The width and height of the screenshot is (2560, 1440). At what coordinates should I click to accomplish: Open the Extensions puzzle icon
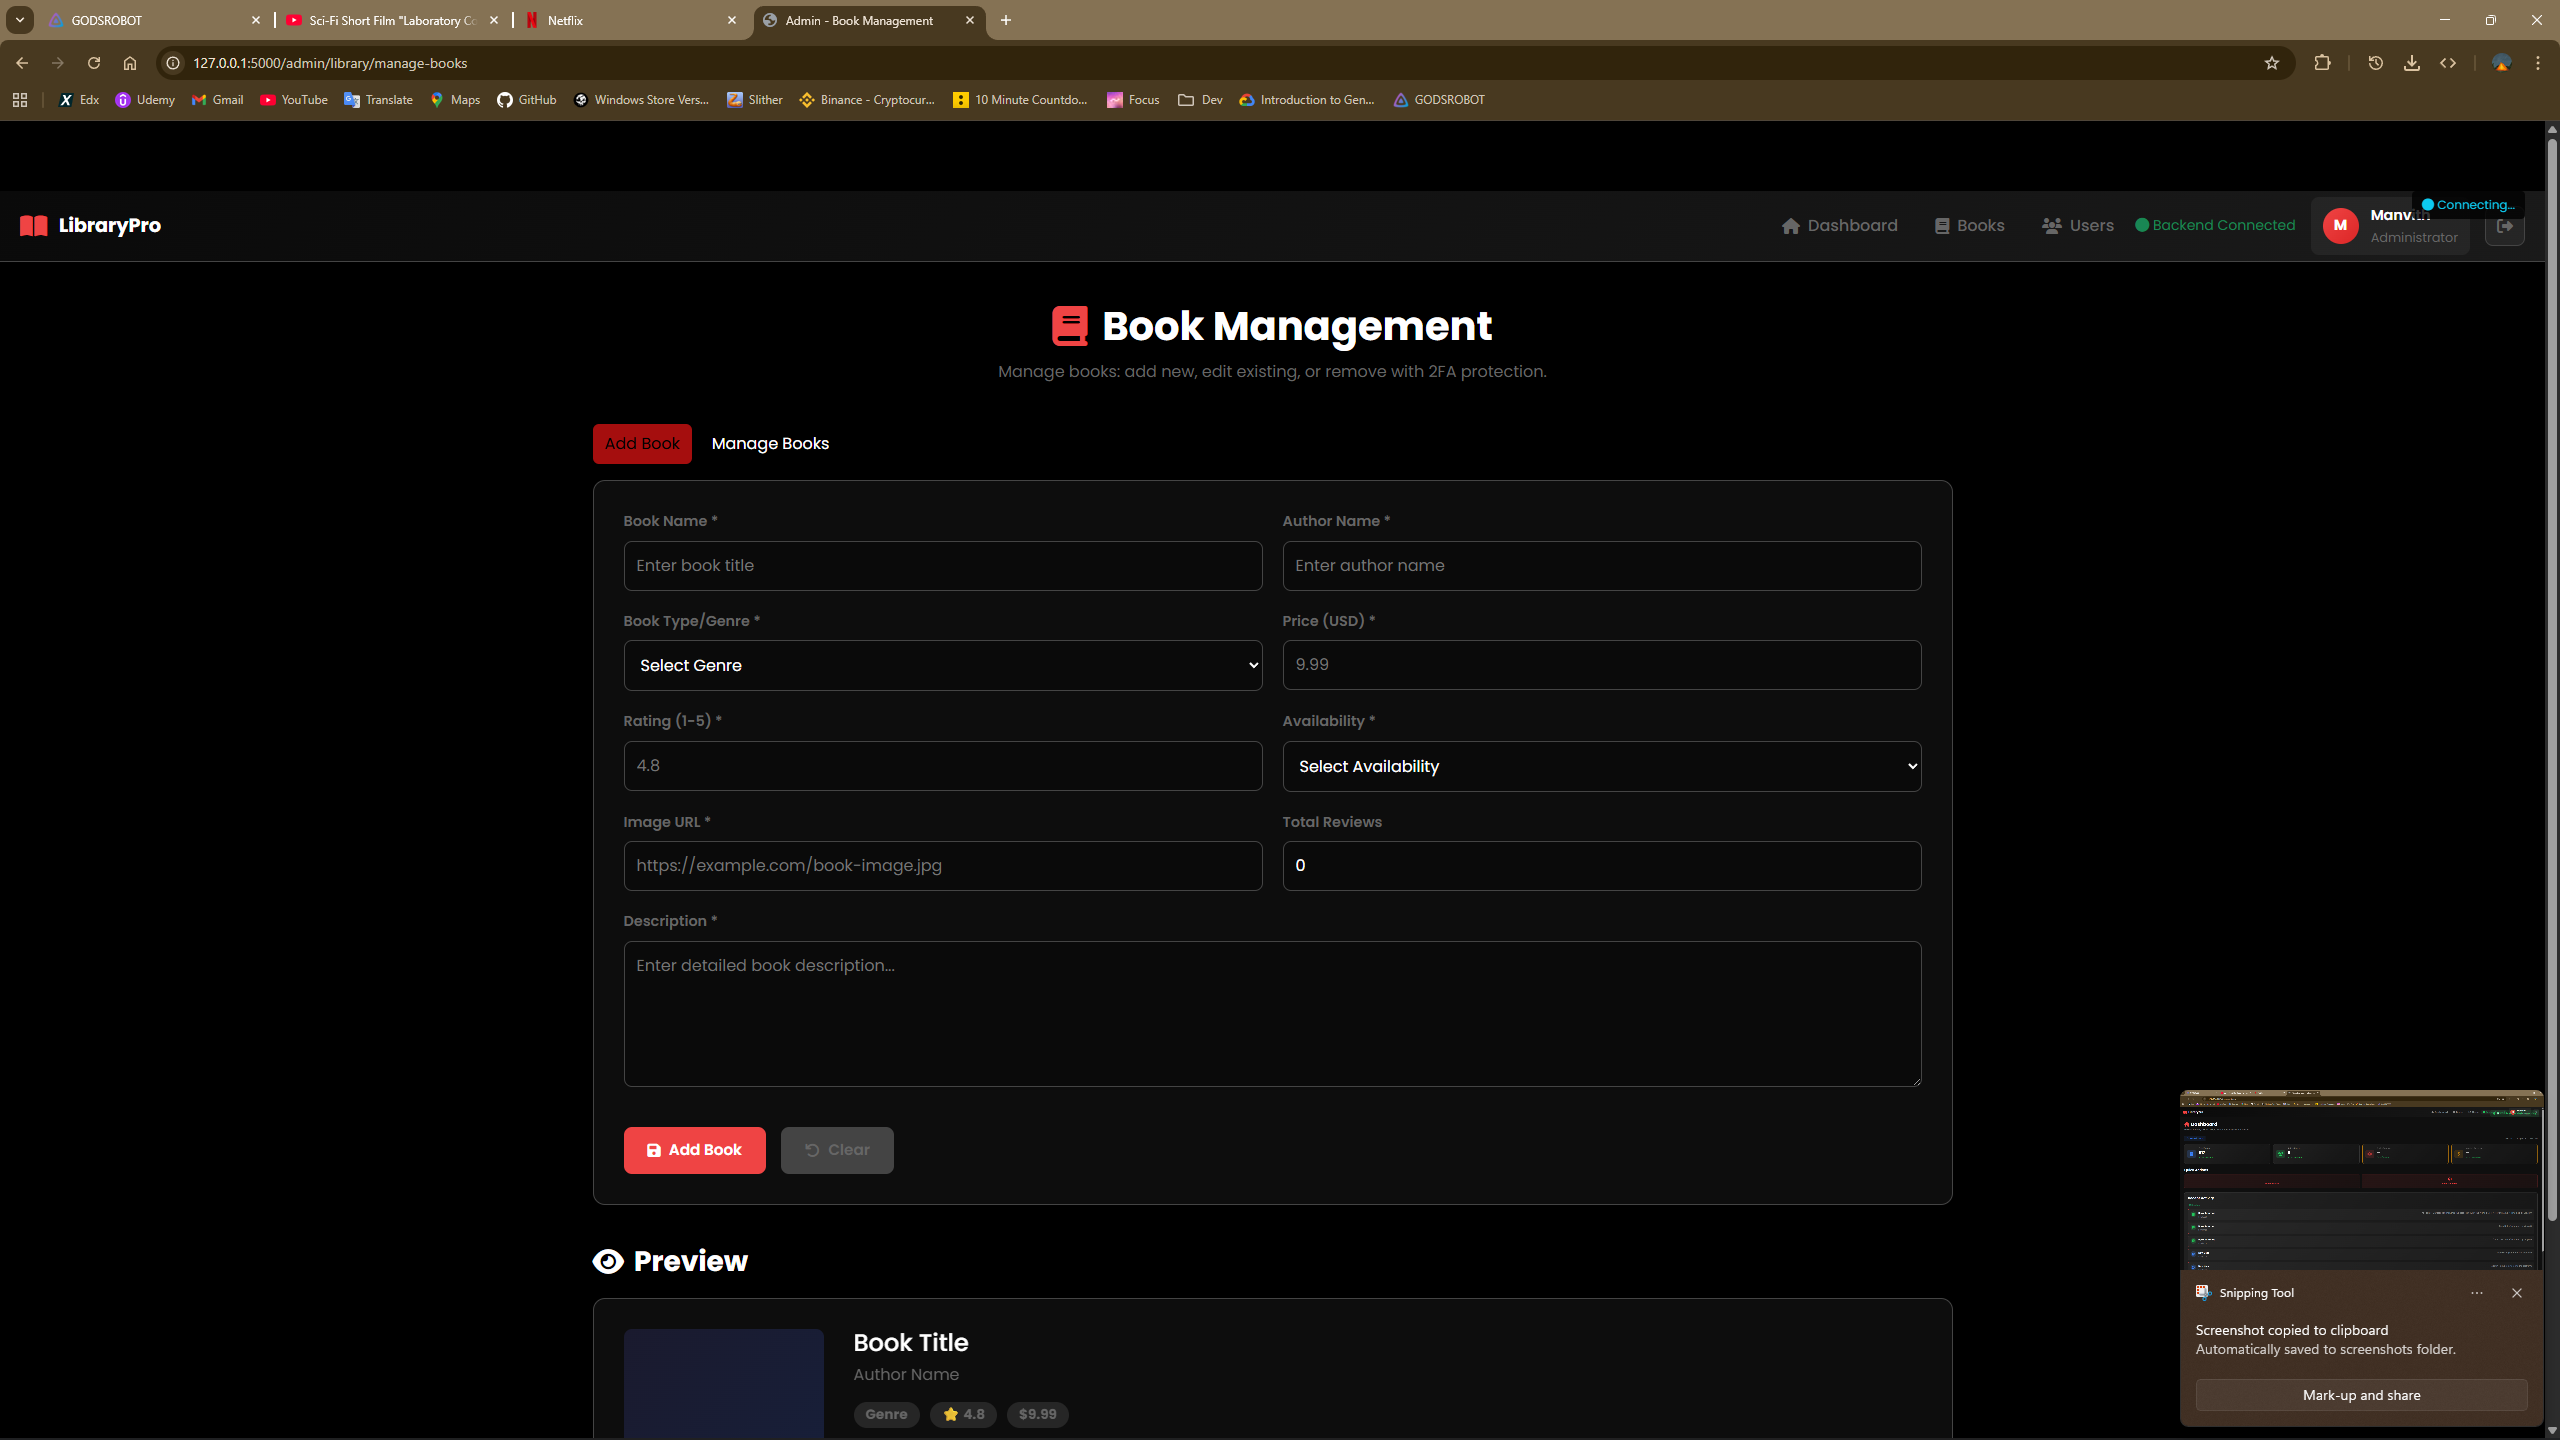[2323, 62]
